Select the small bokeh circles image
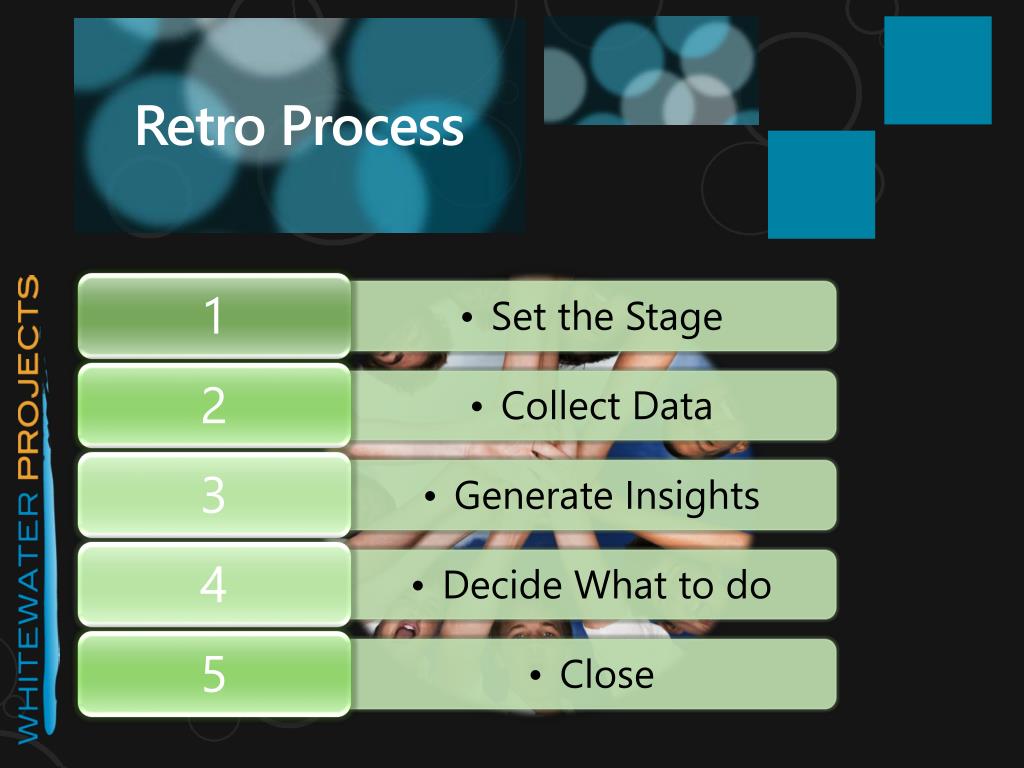Screen dimensions: 1024x768 [651, 71]
